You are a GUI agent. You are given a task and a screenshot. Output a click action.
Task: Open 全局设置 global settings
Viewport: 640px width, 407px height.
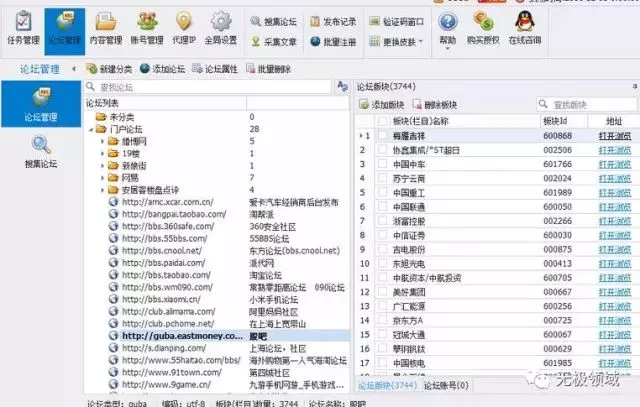click(221, 29)
